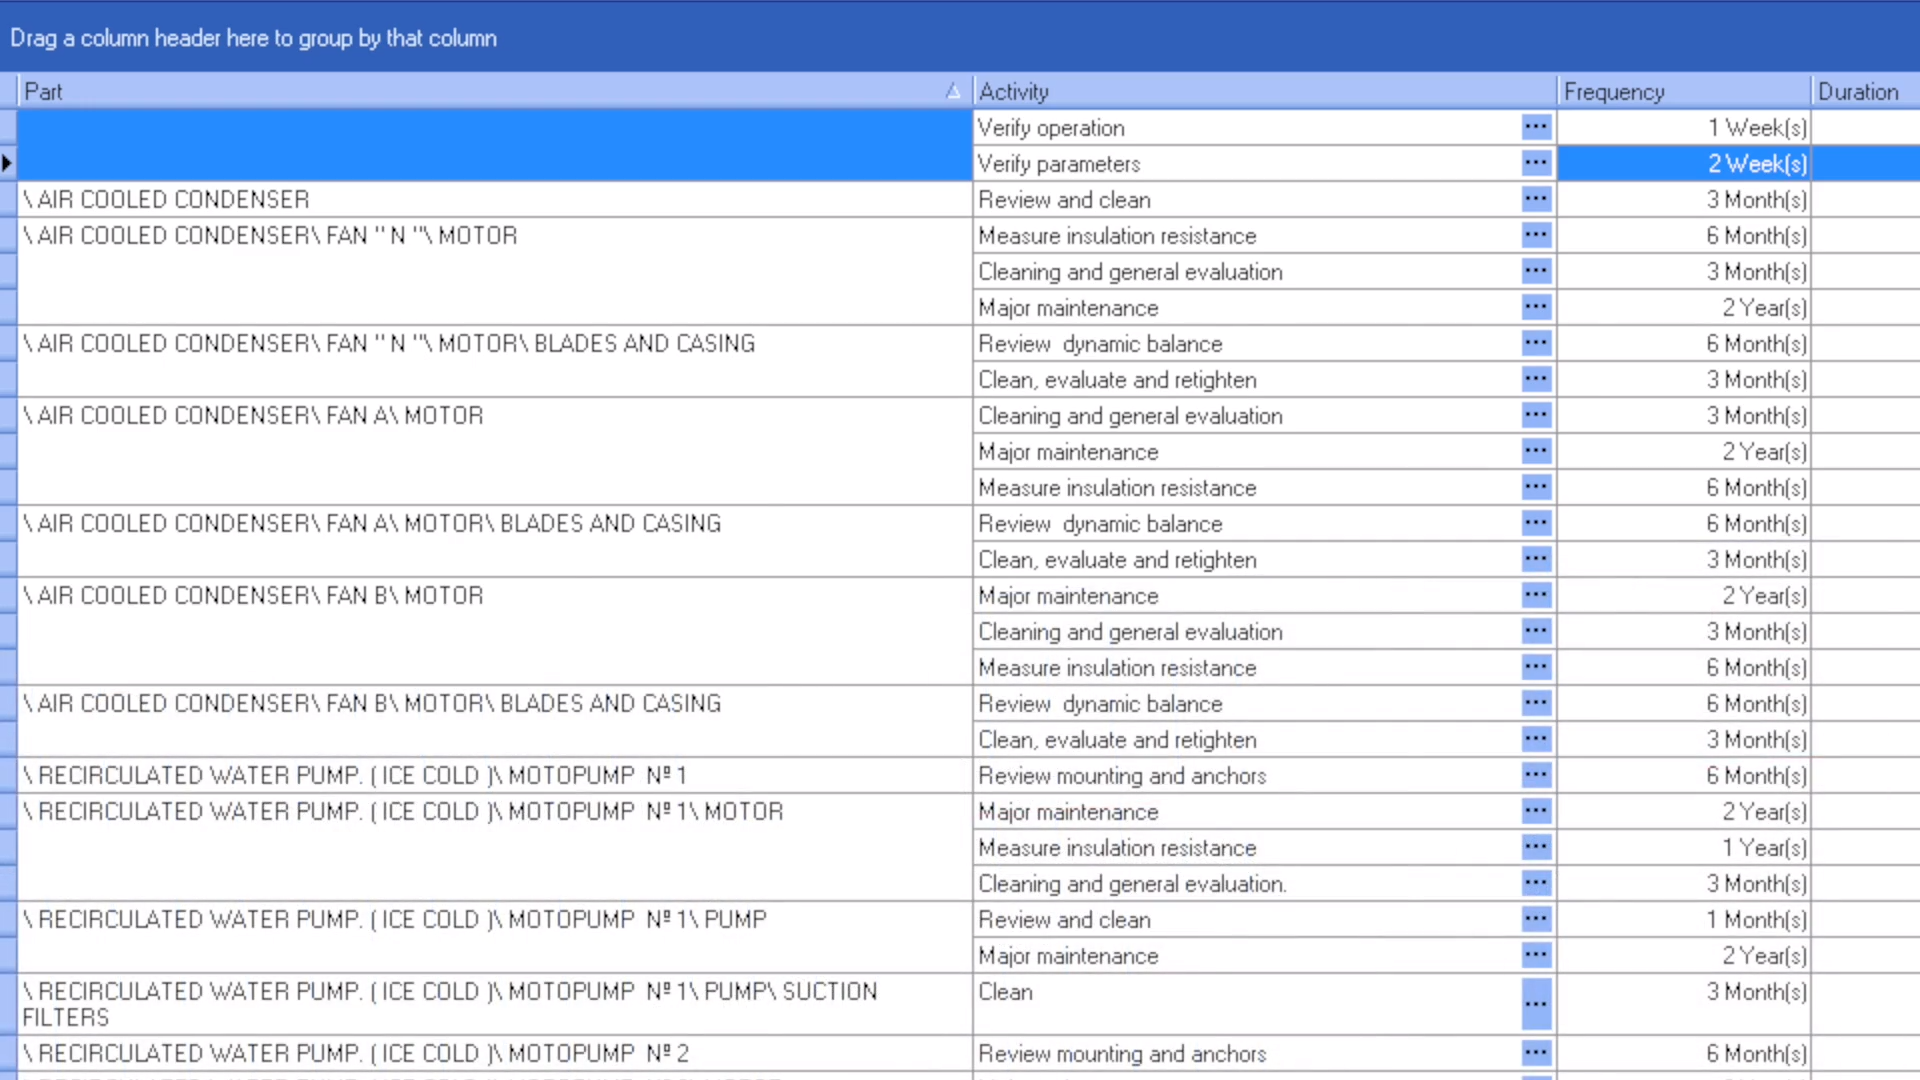Click ellipsis next to Review mounting and anchors
The image size is (1920, 1080).
1536,775
